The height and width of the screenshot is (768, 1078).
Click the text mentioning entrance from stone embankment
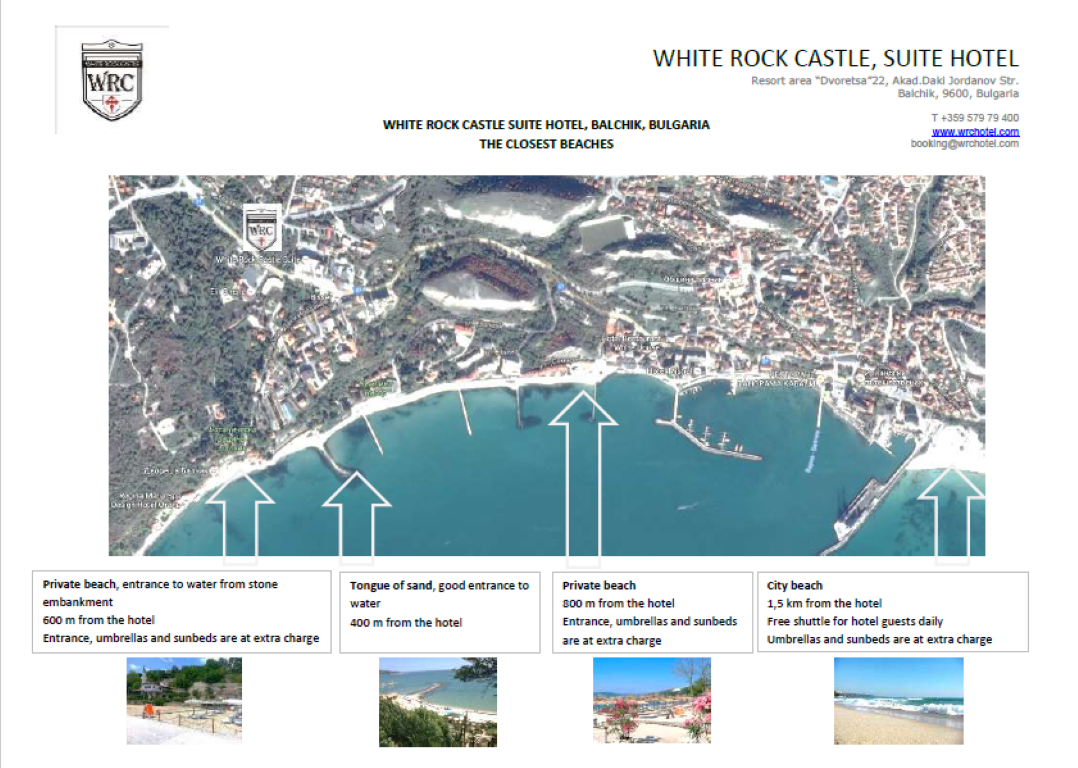(160, 593)
